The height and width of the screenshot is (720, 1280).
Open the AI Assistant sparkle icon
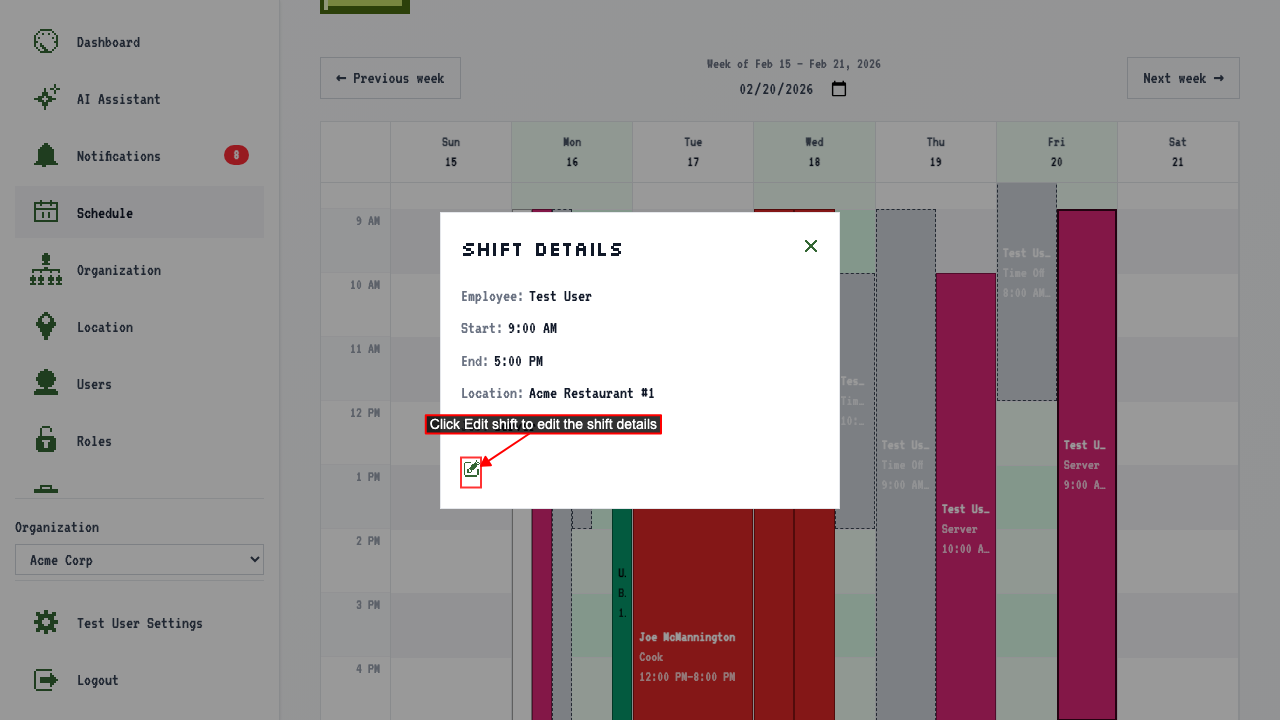46,99
